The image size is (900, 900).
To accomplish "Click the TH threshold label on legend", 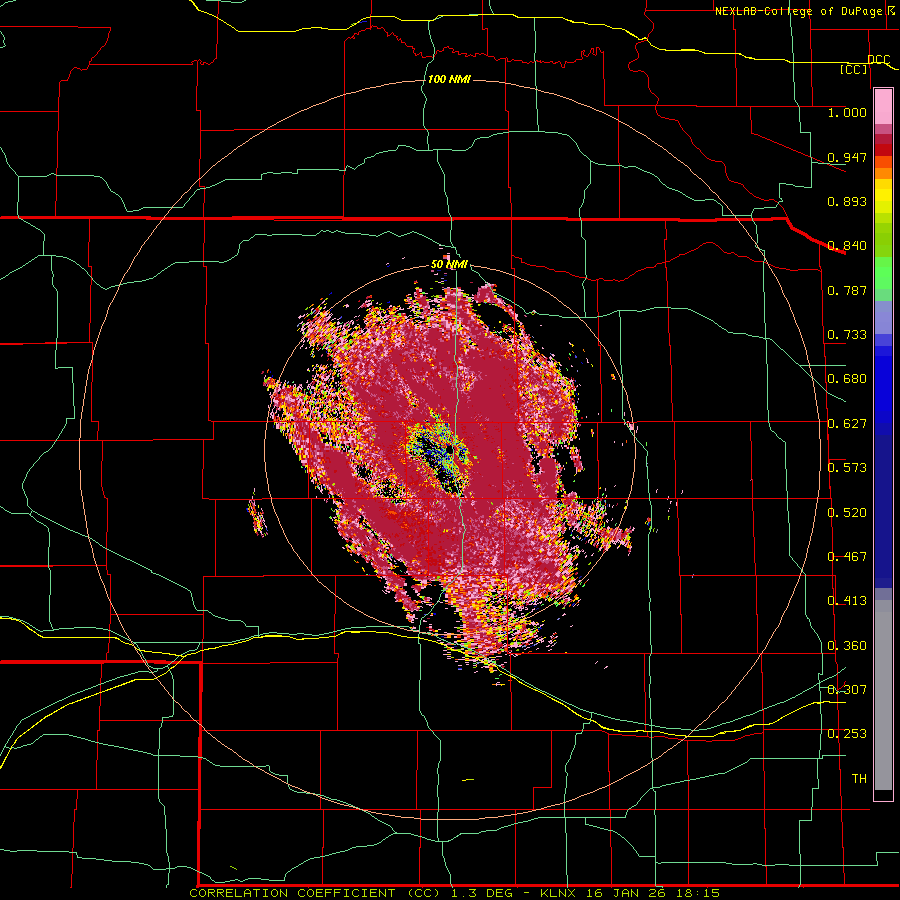I will [x=859, y=779].
